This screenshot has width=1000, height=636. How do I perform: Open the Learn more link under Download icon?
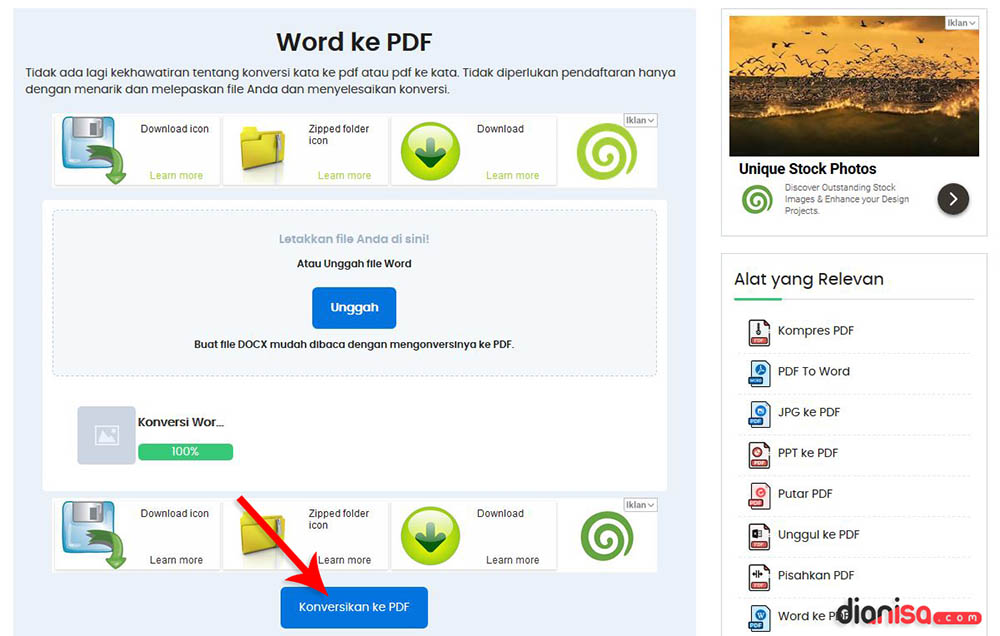177,174
